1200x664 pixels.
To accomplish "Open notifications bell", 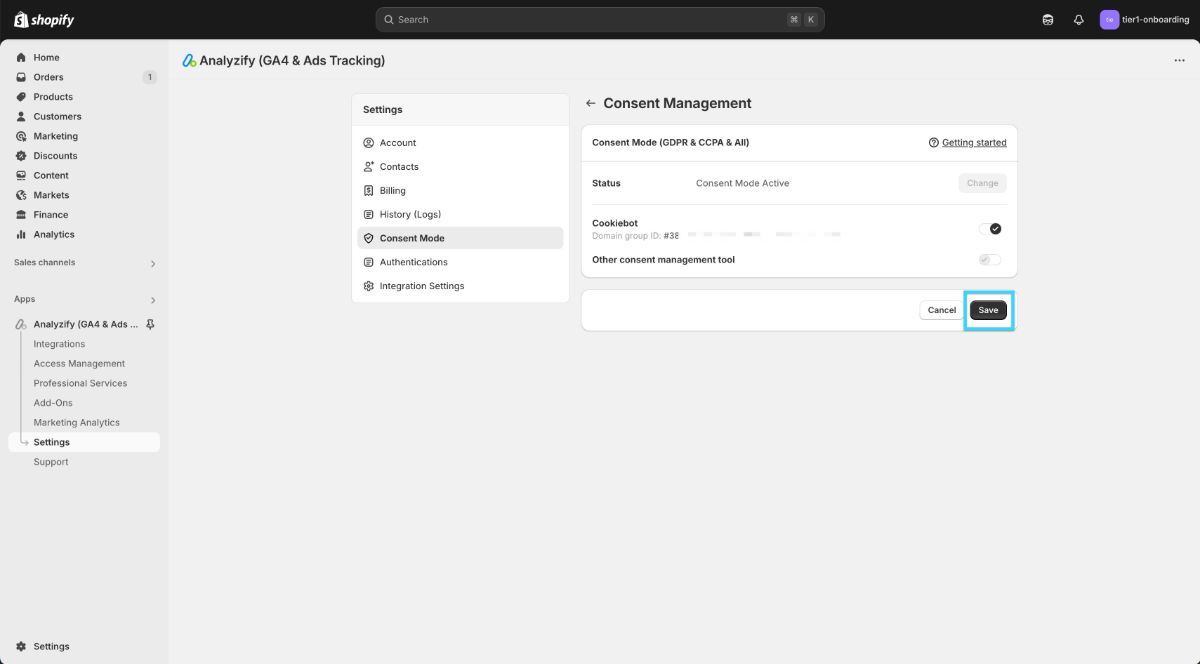I will [x=1079, y=20].
